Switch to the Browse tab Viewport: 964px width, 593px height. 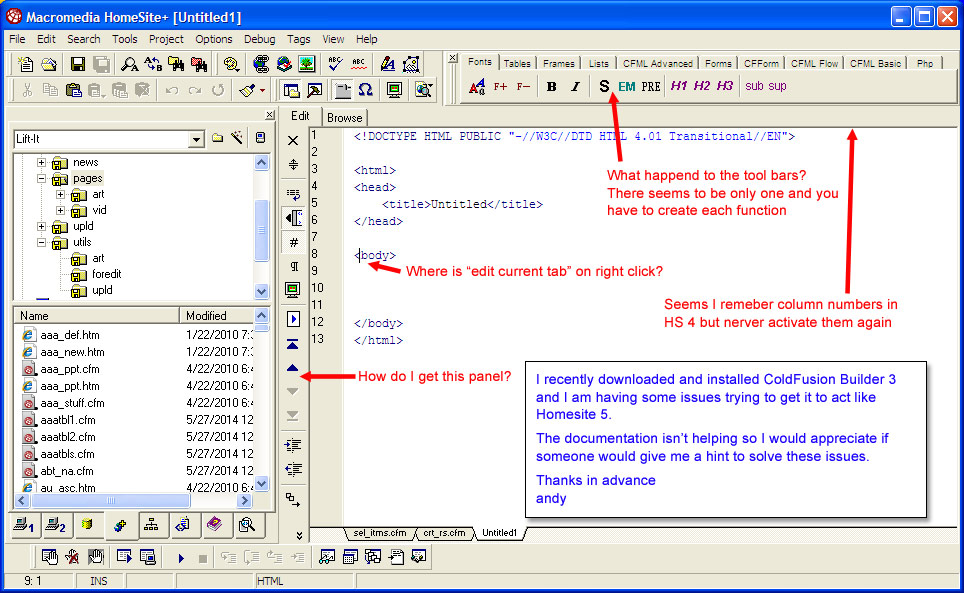click(344, 117)
